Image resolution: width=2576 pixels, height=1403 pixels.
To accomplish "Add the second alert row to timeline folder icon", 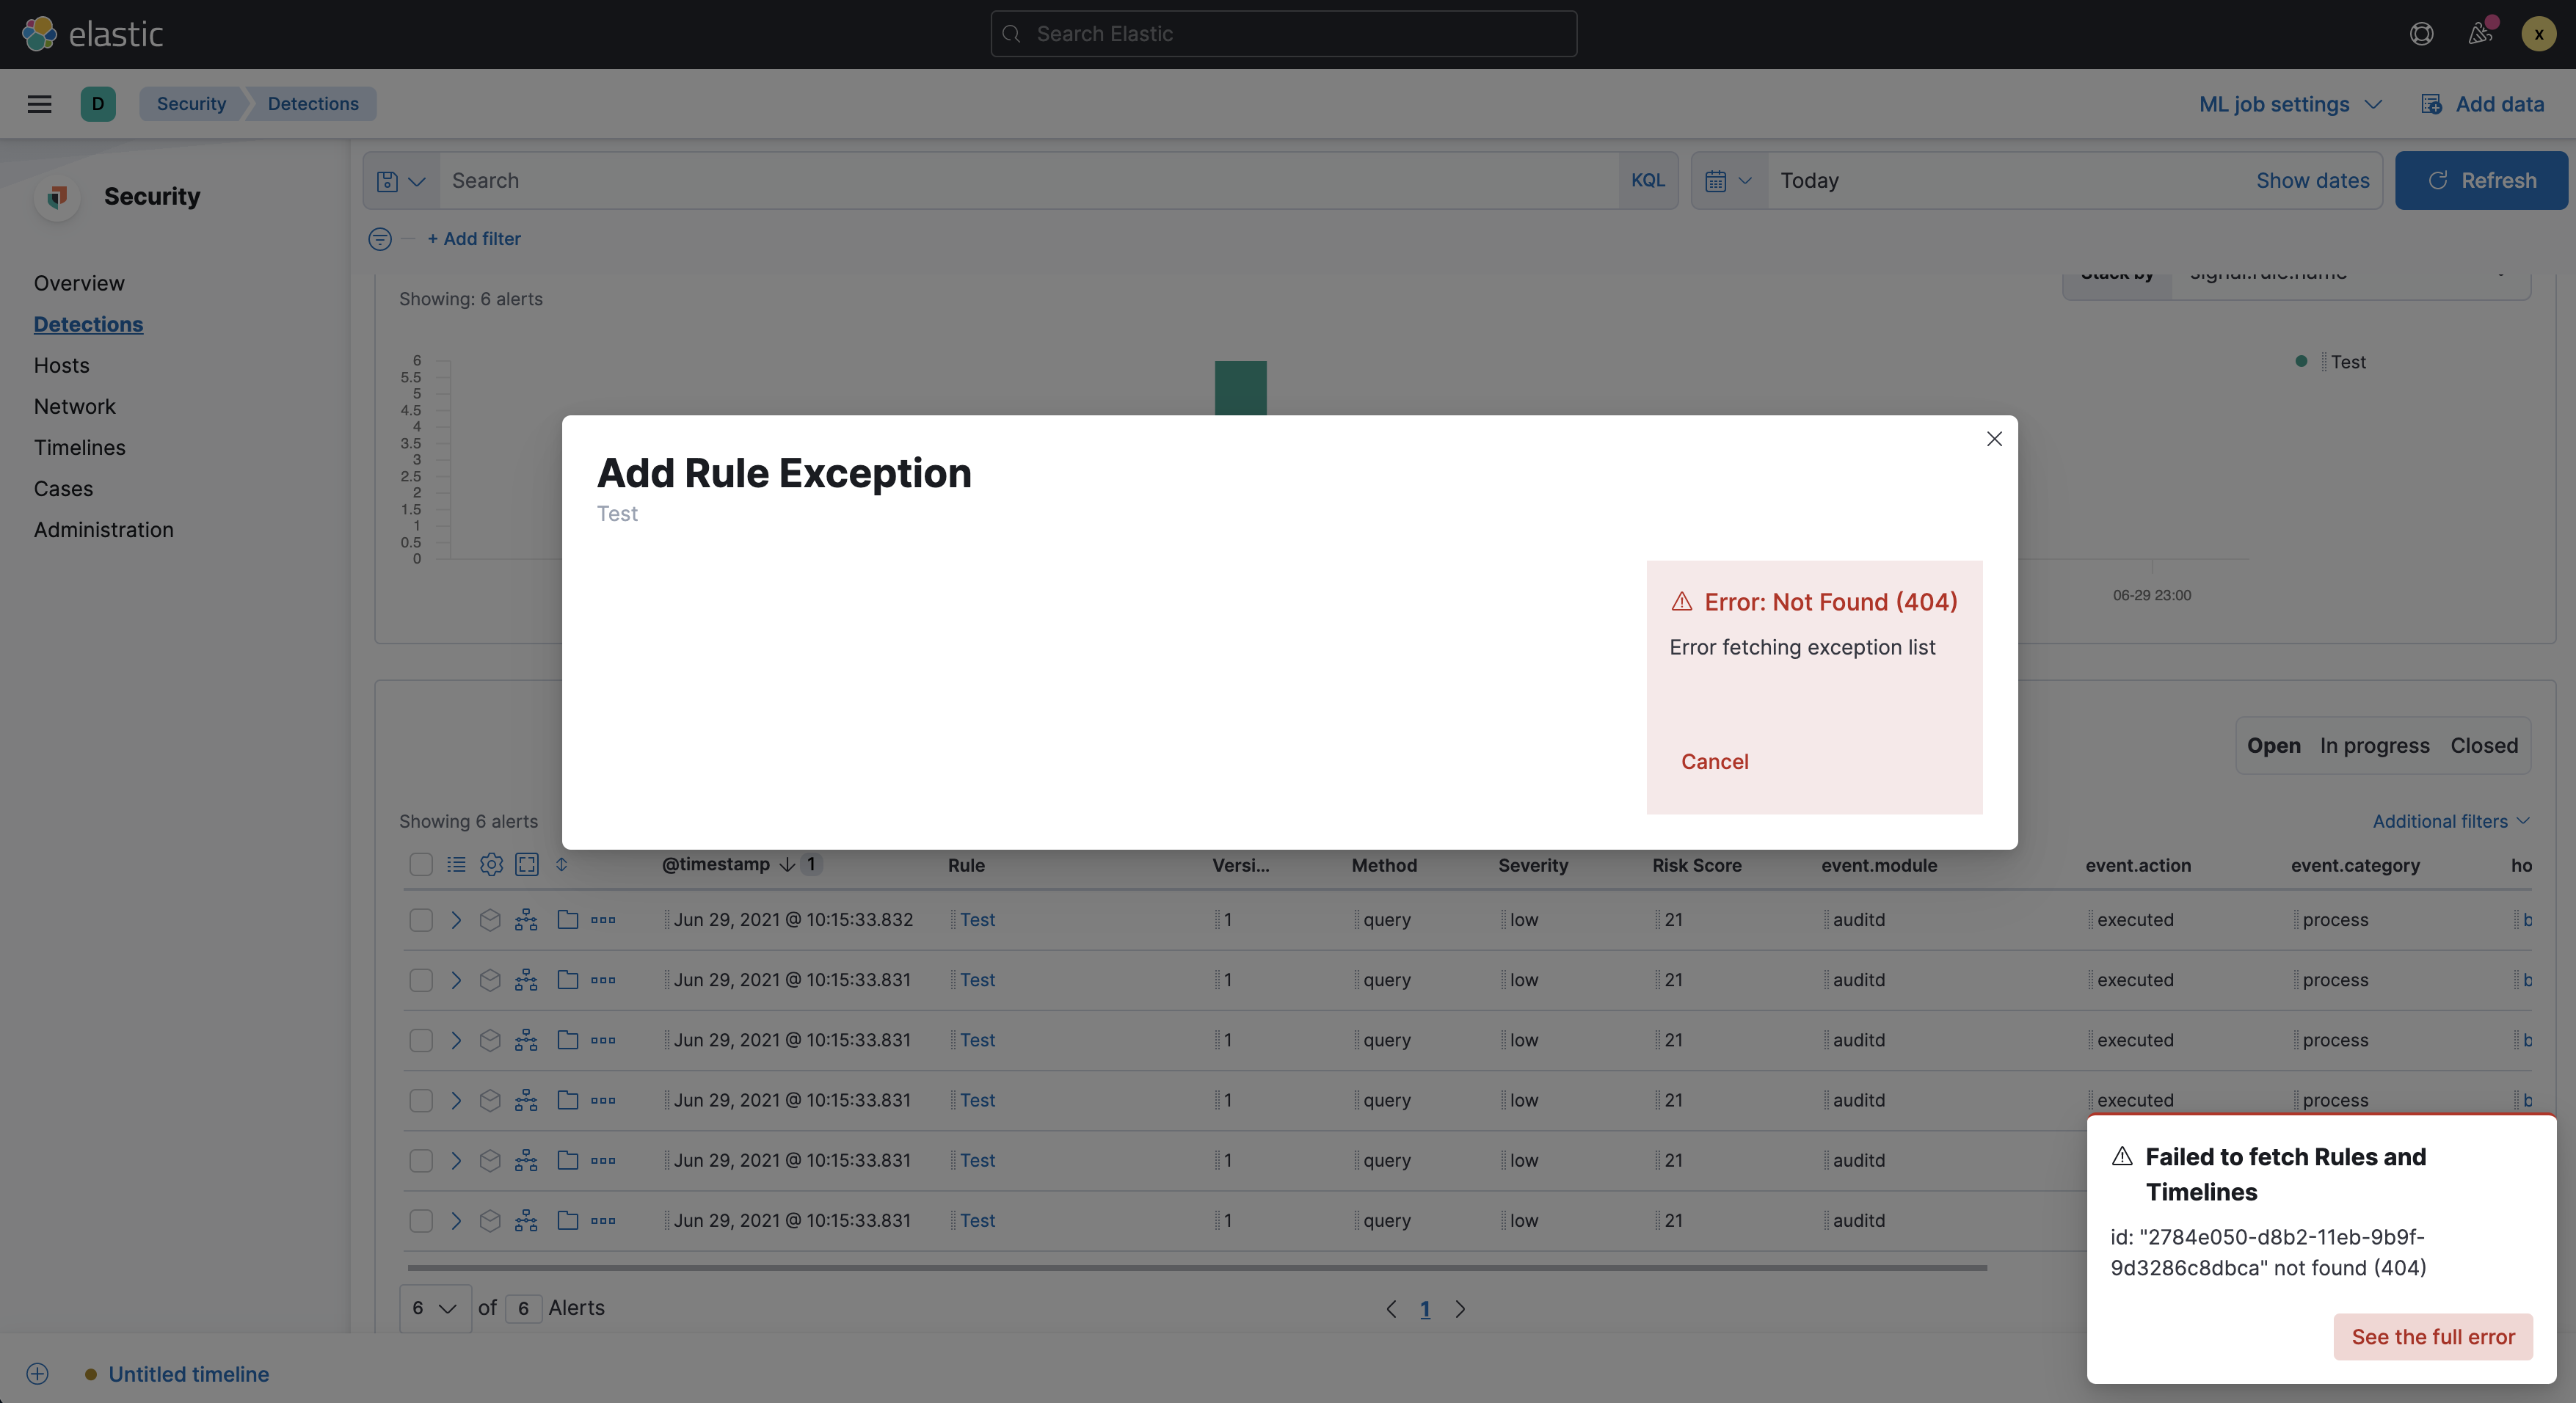I will (567, 979).
